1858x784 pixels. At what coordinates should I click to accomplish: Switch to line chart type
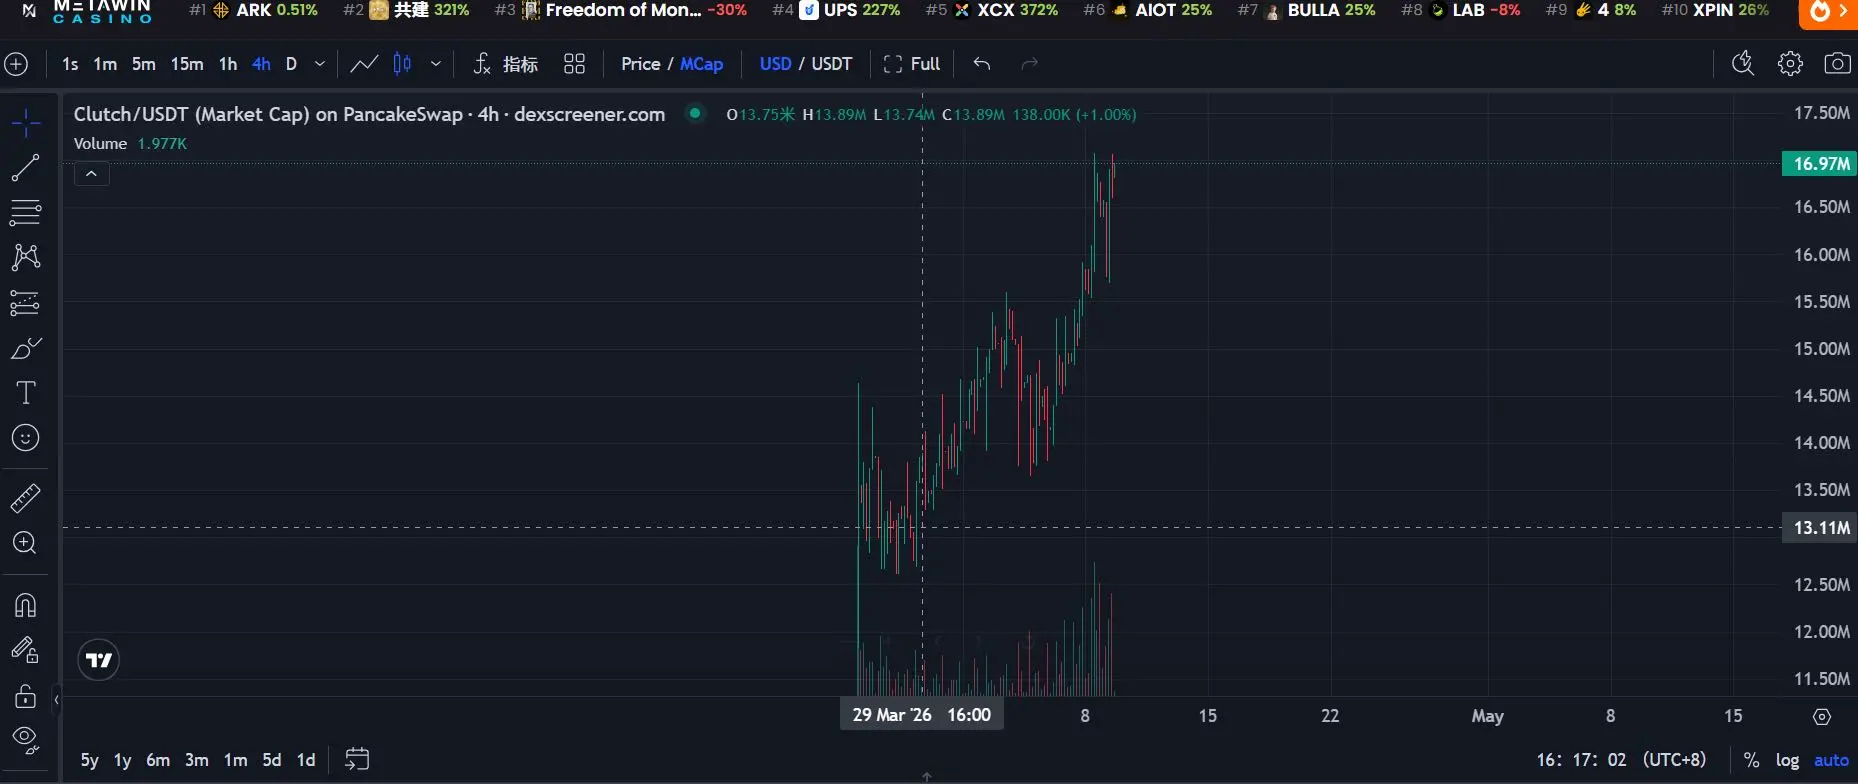364,64
